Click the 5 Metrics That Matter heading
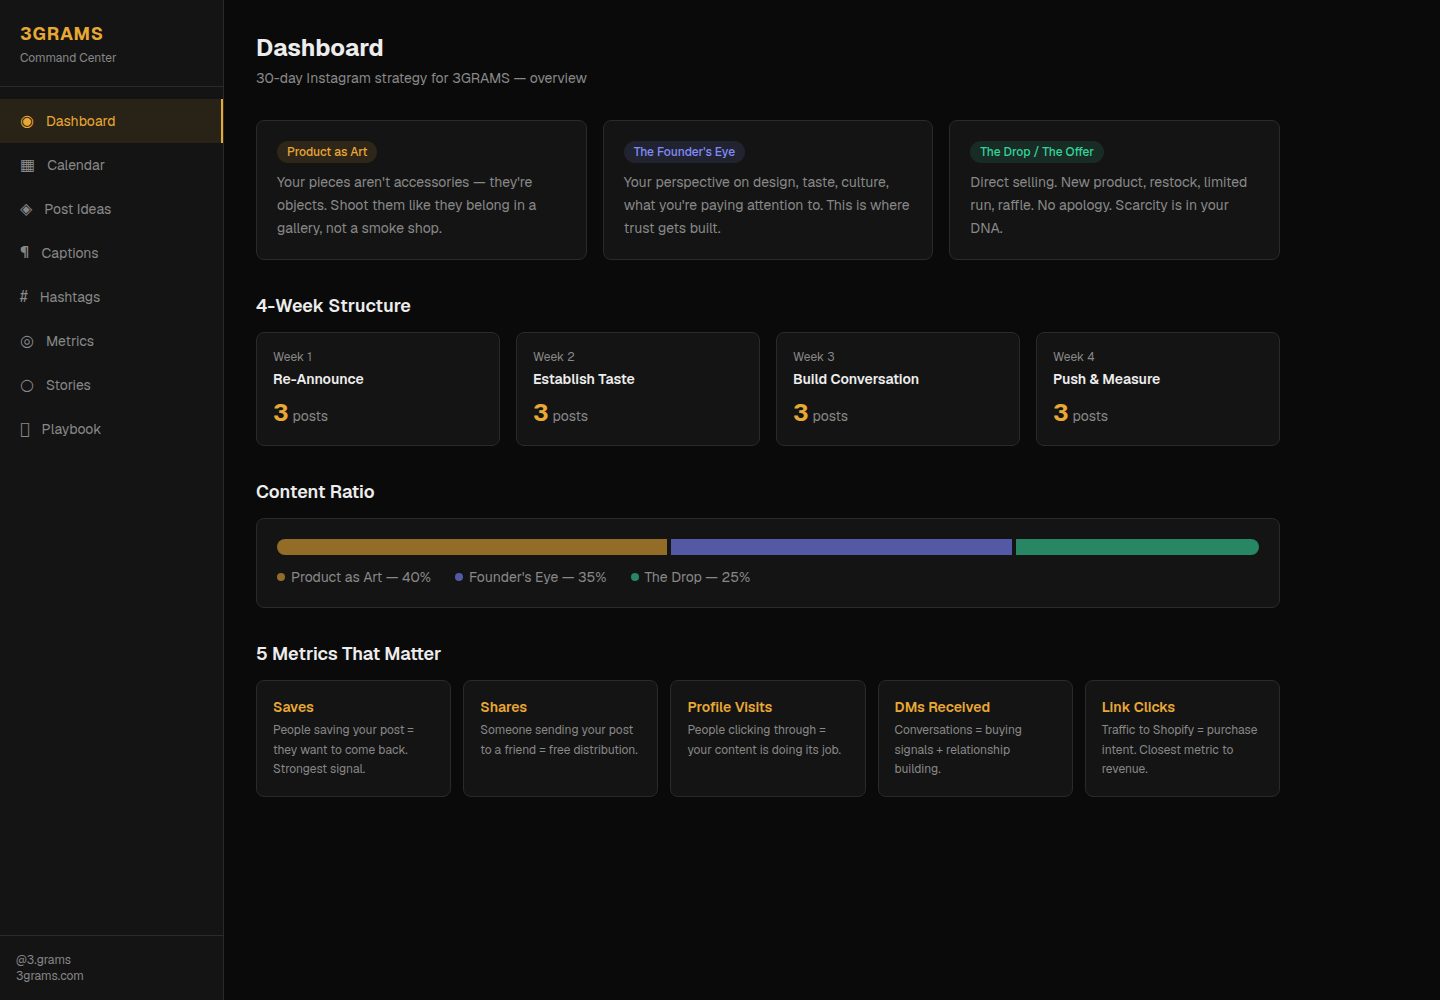This screenshot has height=1000, width=1440. 348,654
